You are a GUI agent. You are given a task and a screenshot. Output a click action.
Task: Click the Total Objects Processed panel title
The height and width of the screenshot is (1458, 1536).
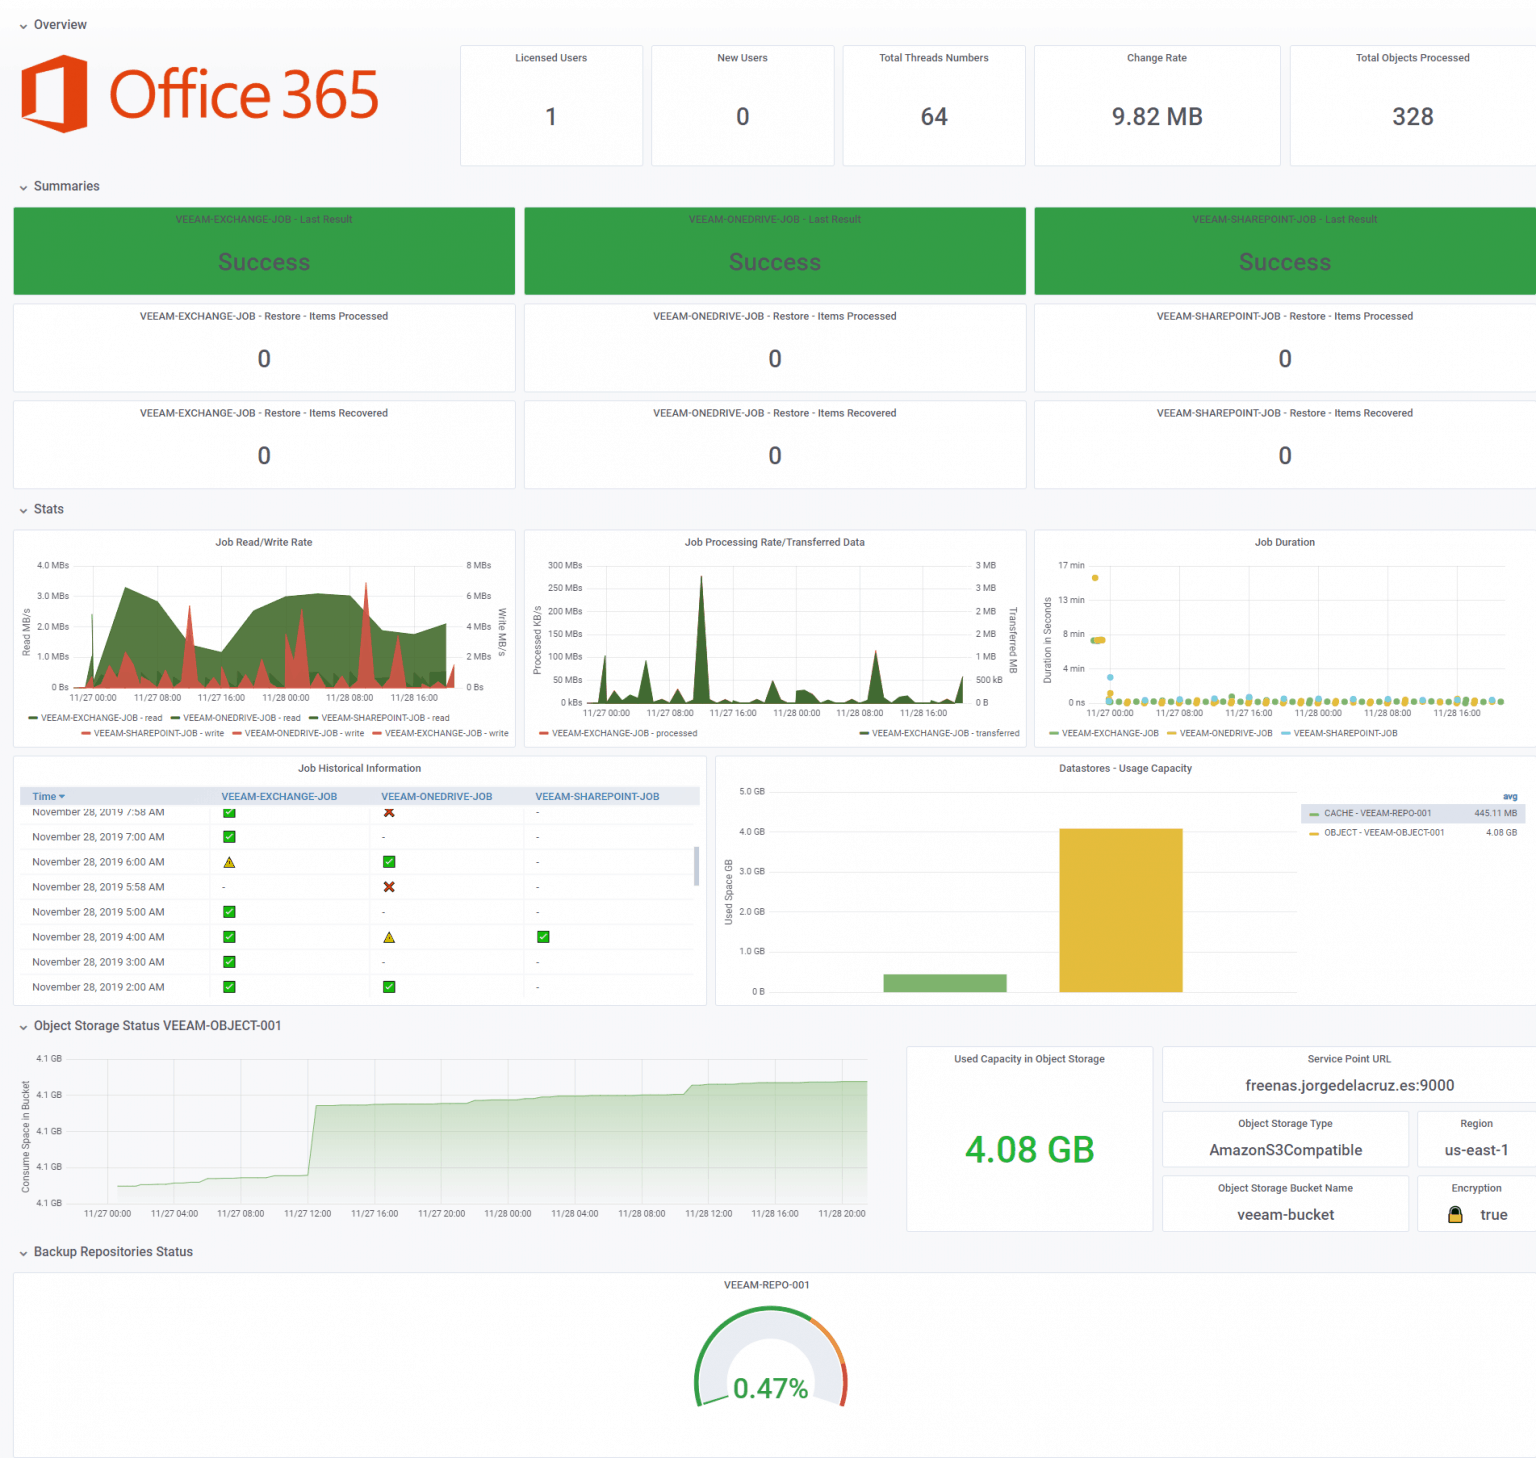[1412, 58]
